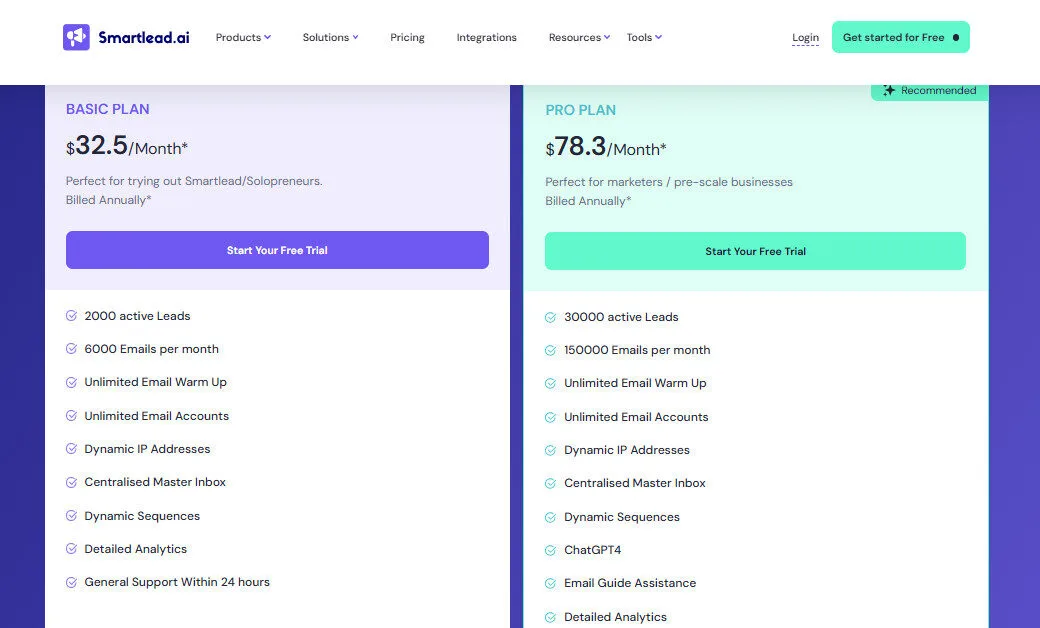Click the checkmark beside 150000 Emails per month
This screenshot has width=1040, height=628.
point(550,350)
